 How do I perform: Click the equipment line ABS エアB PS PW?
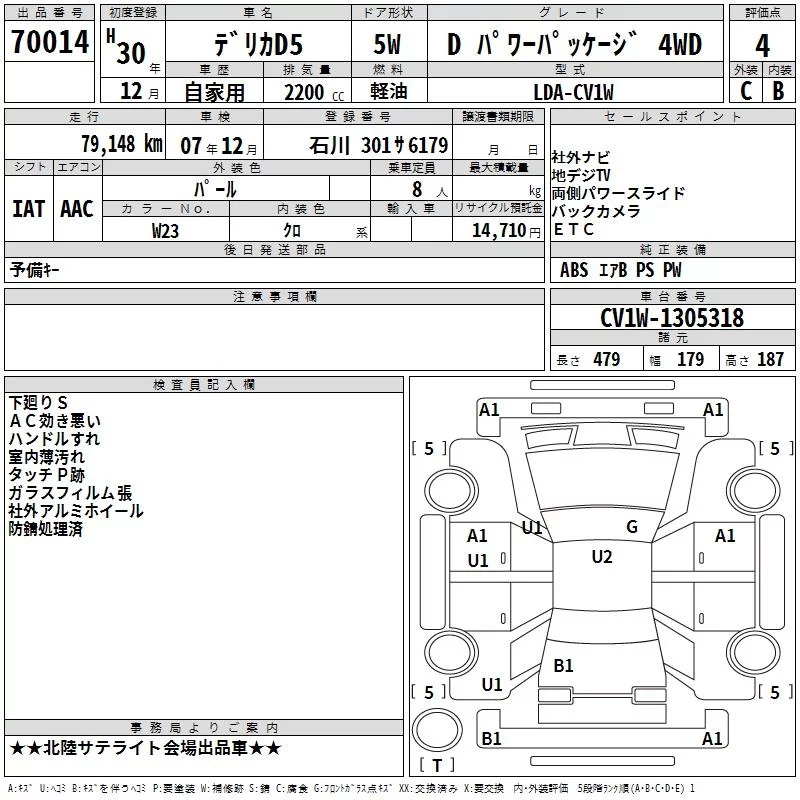620,270
